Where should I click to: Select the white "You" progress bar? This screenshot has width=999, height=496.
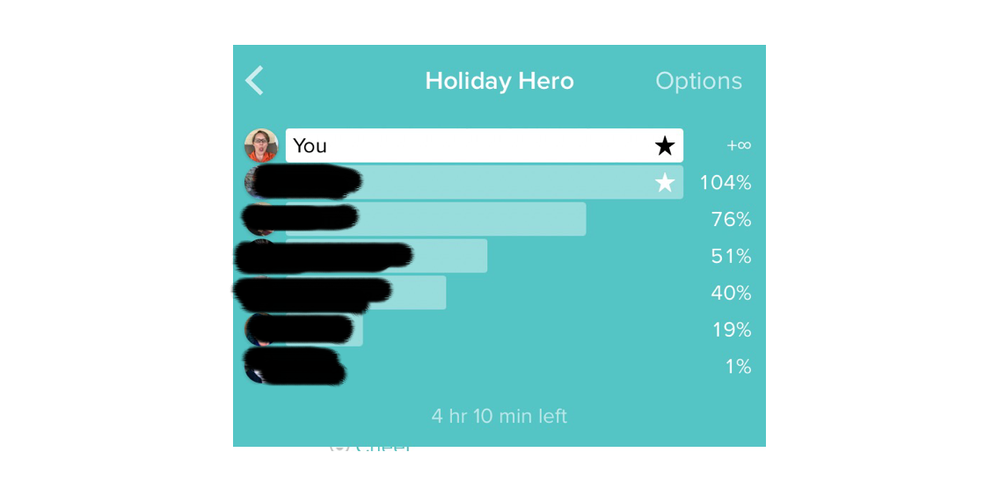click(x=484, y=145)
